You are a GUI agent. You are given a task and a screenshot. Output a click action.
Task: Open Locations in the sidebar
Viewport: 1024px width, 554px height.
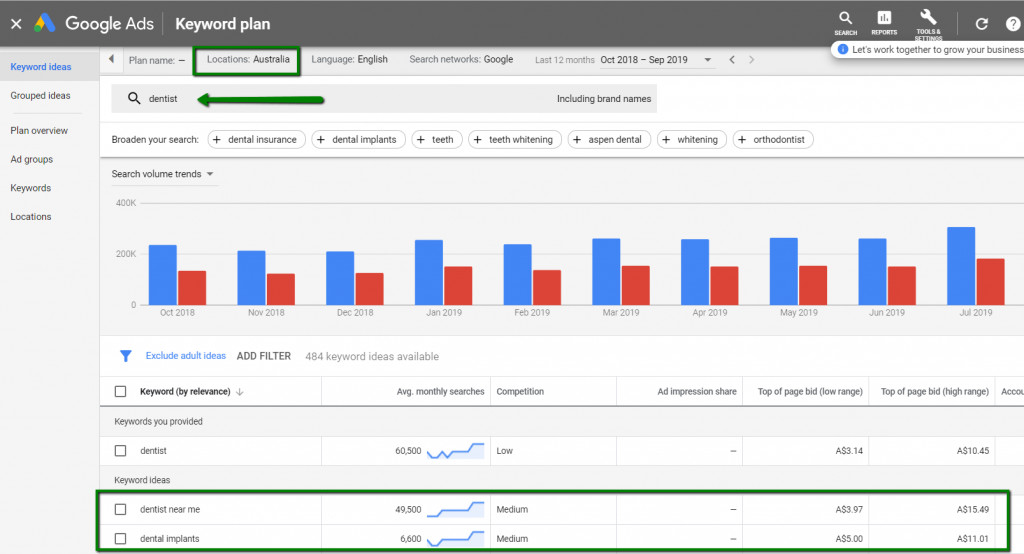31,217
